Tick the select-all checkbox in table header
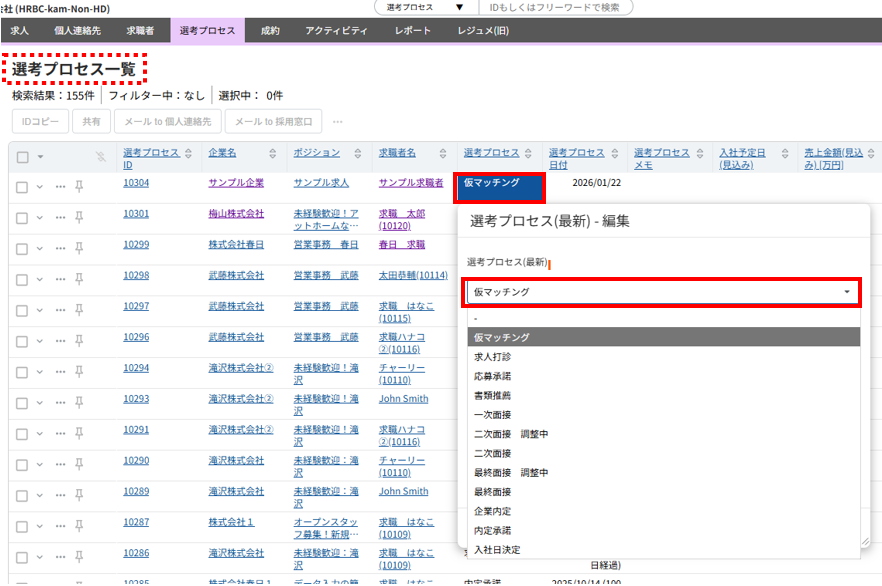Screen dimensions: 882x586 point(23,157)
